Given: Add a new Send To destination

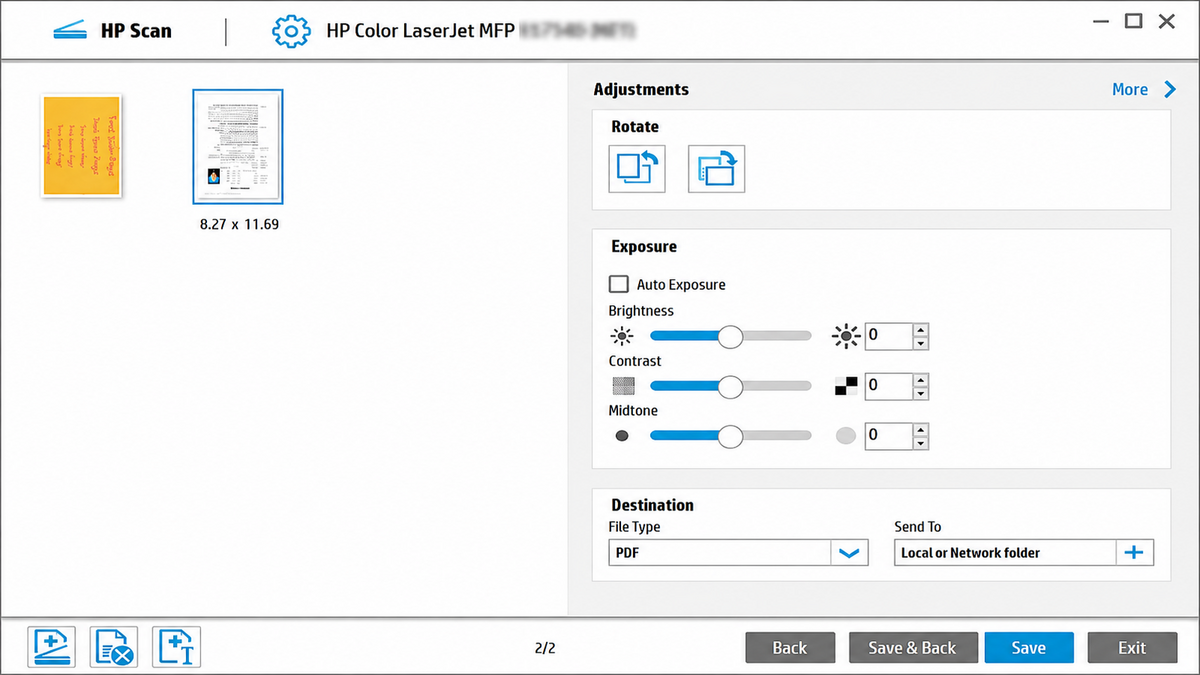Looking at the screenshot, I should point(1134,552).
